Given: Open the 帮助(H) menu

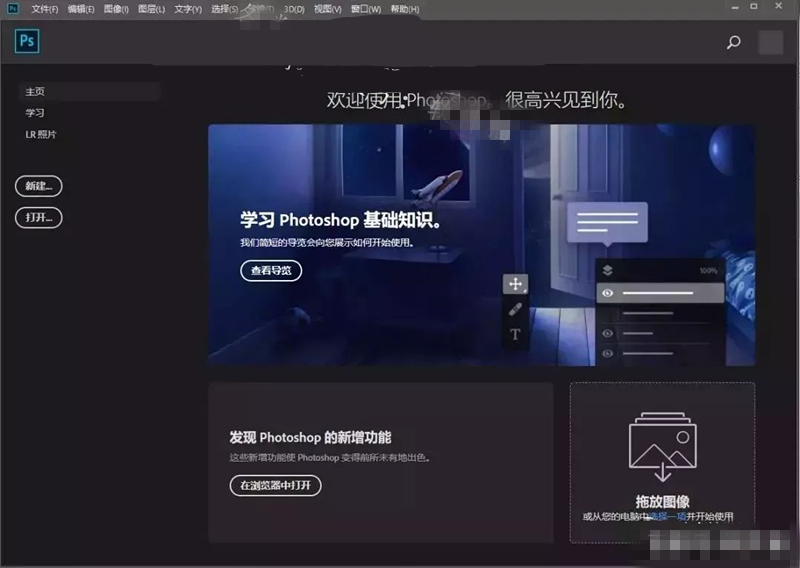Looking at the screenshot, I should point(405,9).
